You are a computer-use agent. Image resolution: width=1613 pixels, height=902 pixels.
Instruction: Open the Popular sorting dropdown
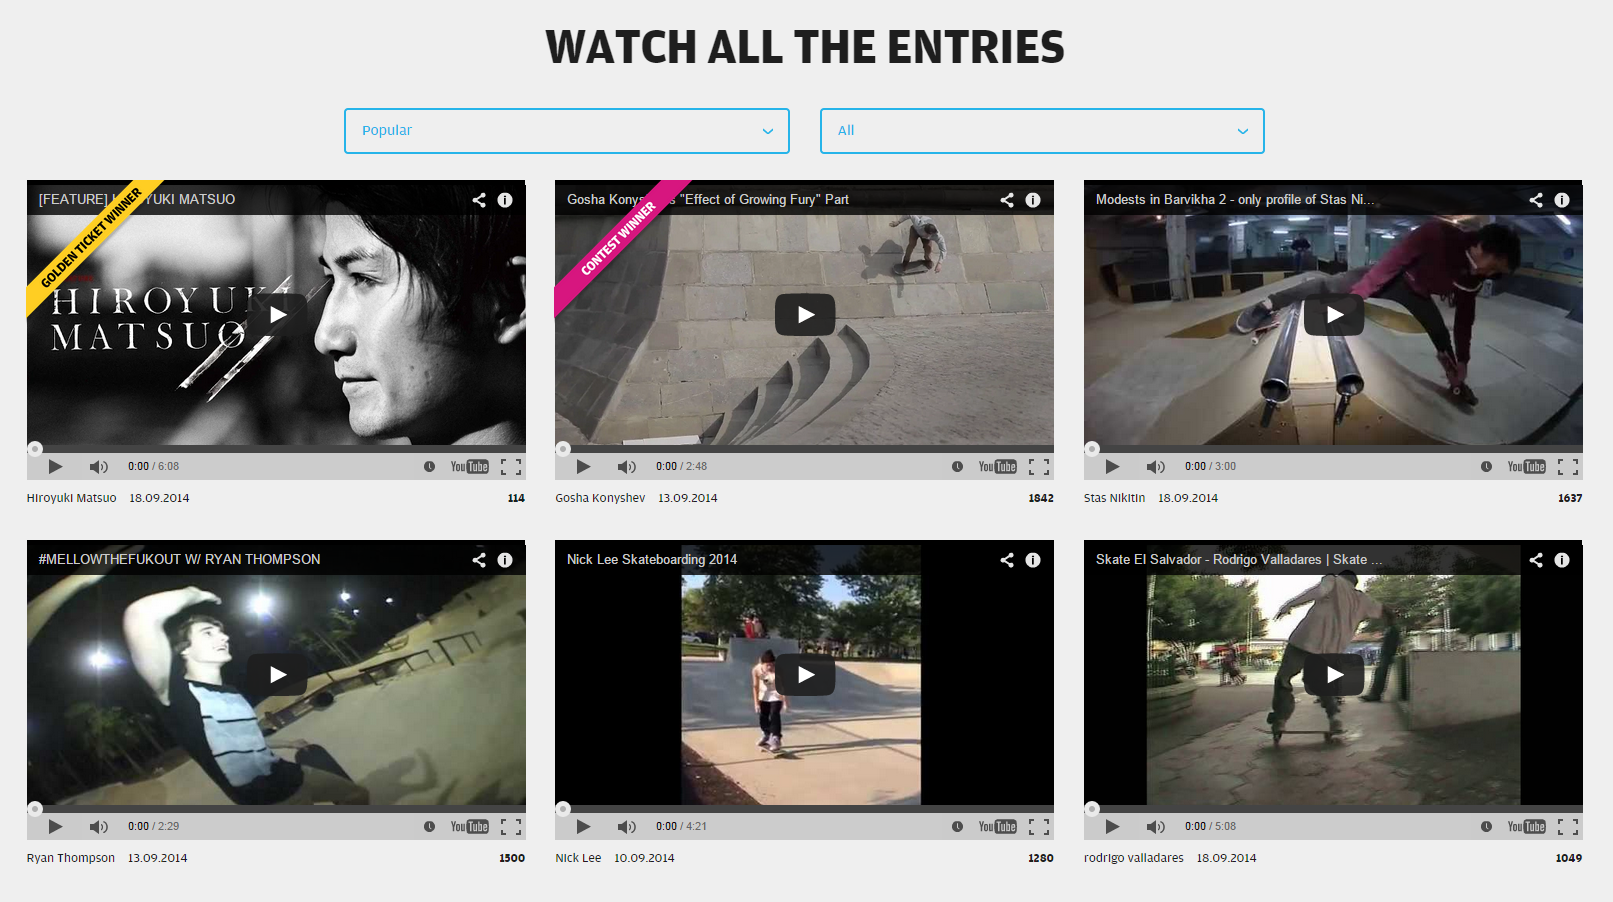click(x=567, y=131)
